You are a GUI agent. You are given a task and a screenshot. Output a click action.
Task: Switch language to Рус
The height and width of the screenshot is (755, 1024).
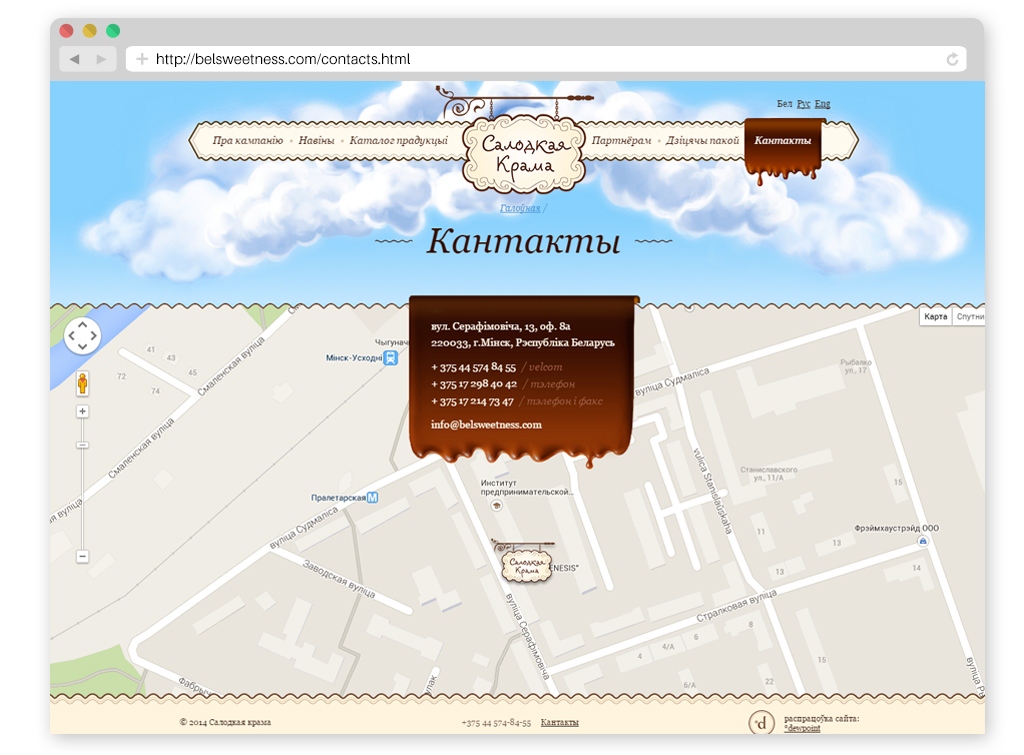[803, 104]
